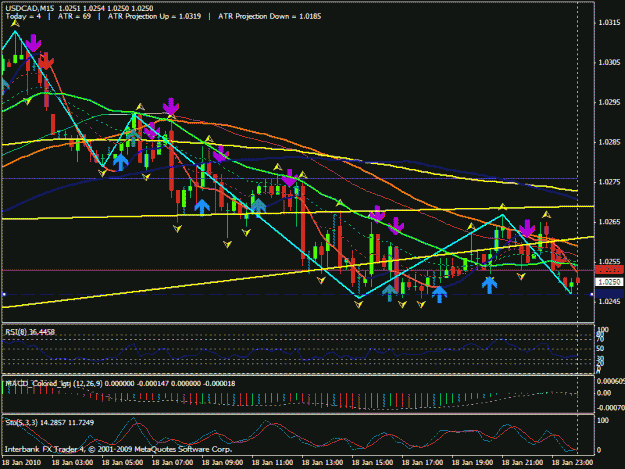Click the left handle of dashed blue line
Screen dimensions: 625x469
coord(4,294)
